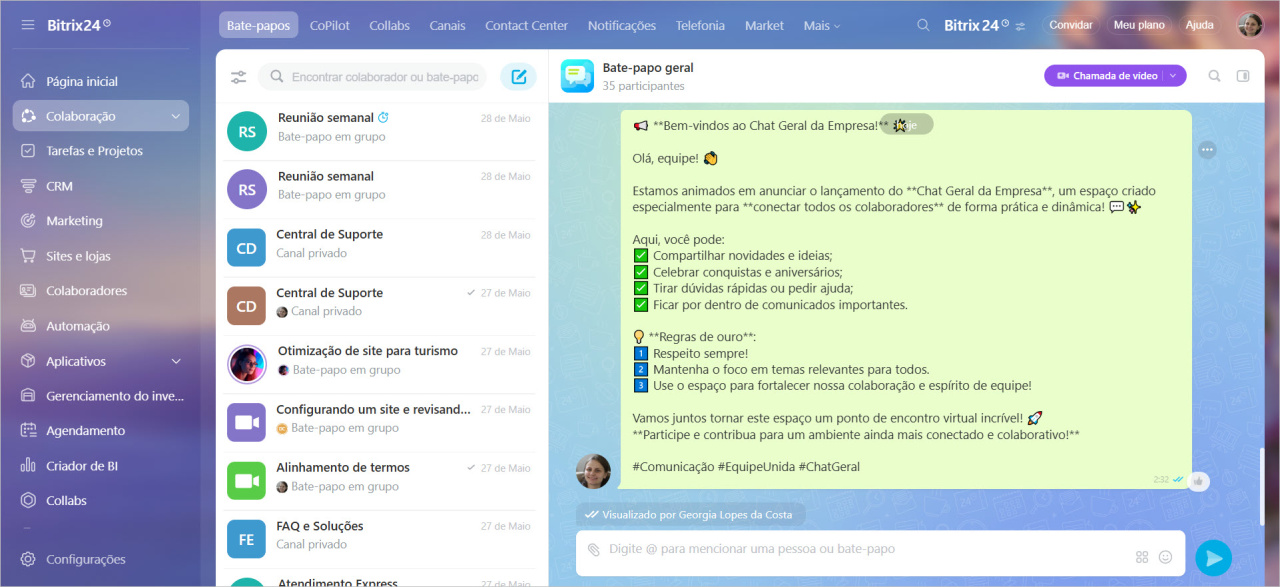Open the FAQ e Soluções channel
This screenshot has width=1280, height=587.
(x=382, y=539)
